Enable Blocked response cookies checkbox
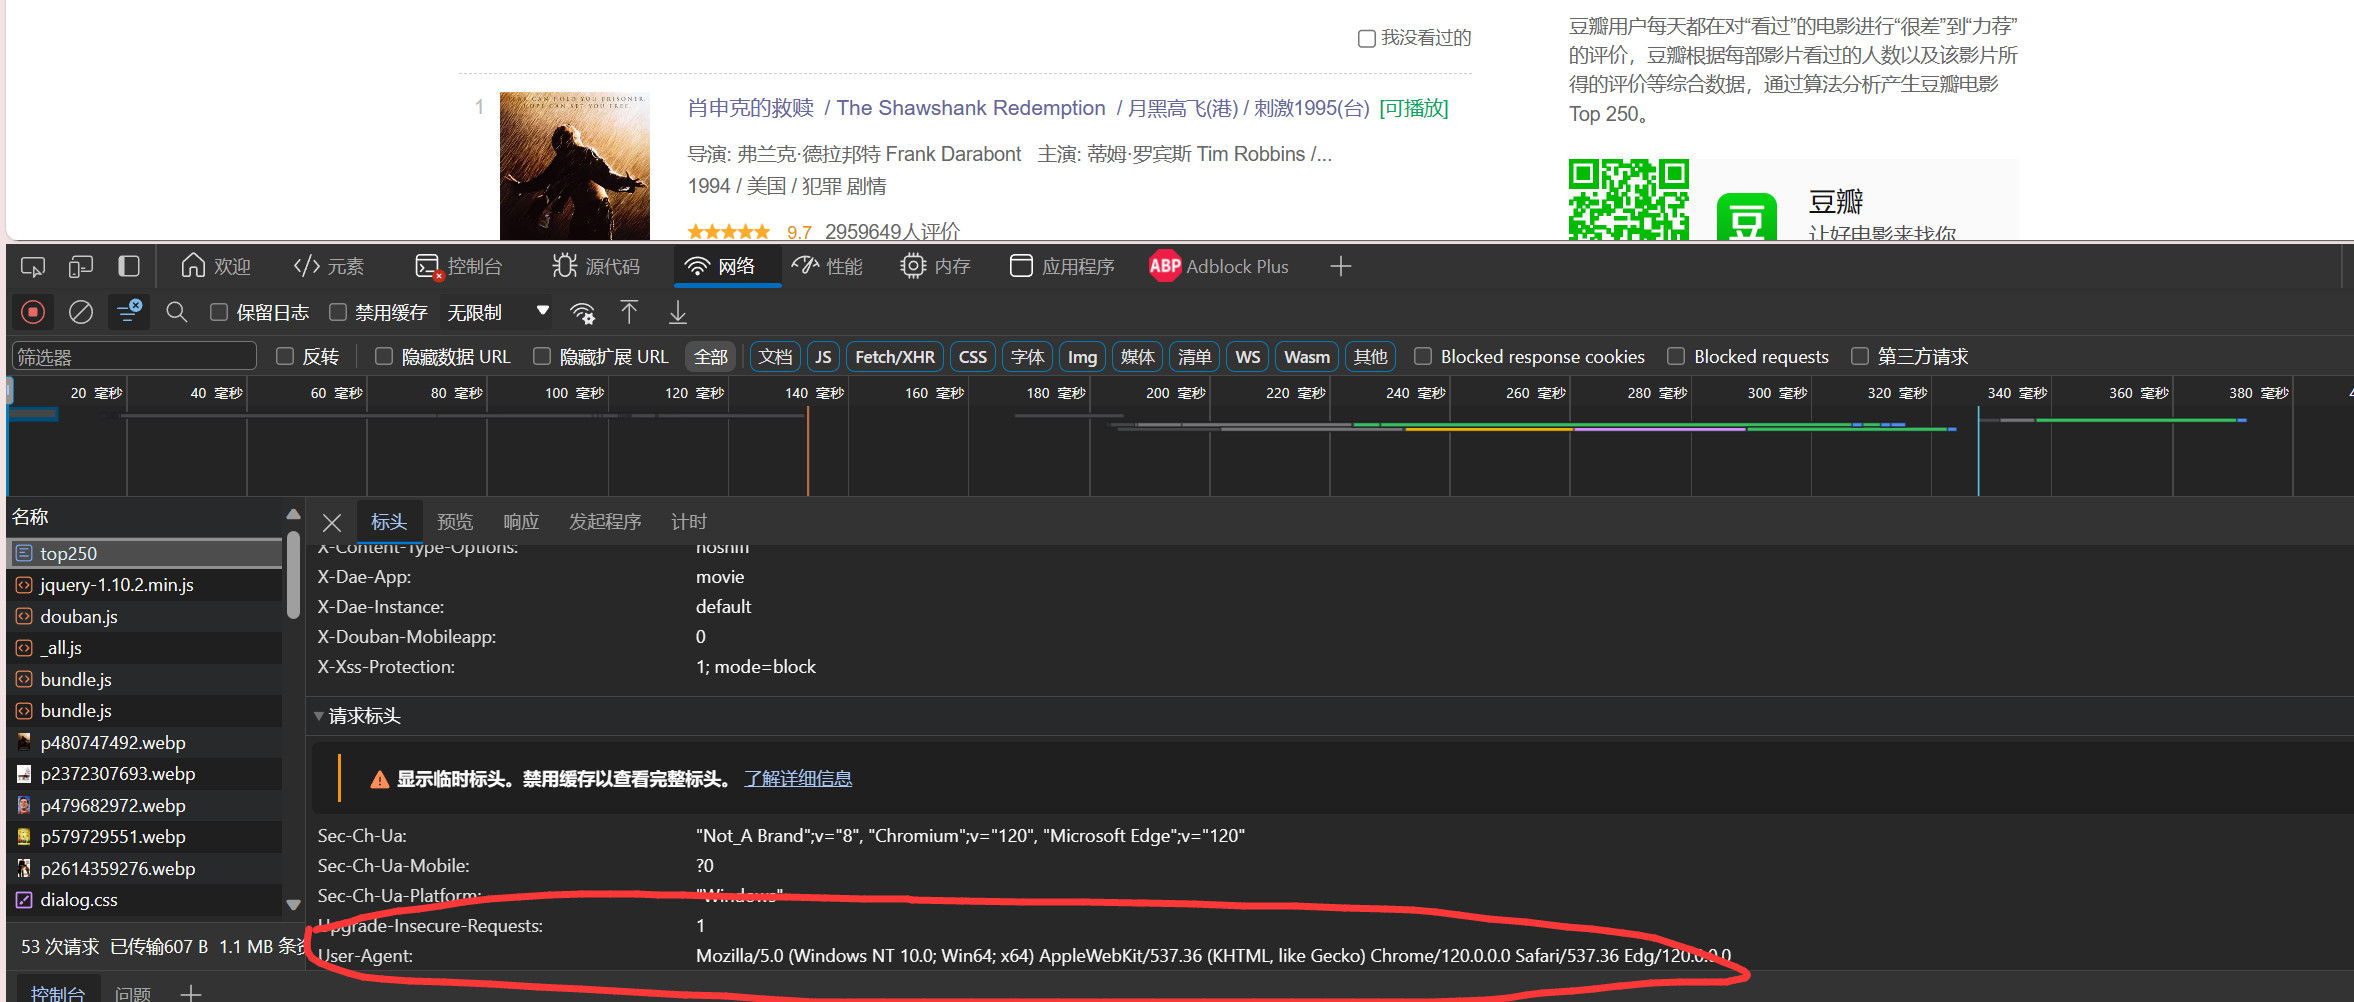The width and height of the screenshot is (2354, 1002). 1423,356
